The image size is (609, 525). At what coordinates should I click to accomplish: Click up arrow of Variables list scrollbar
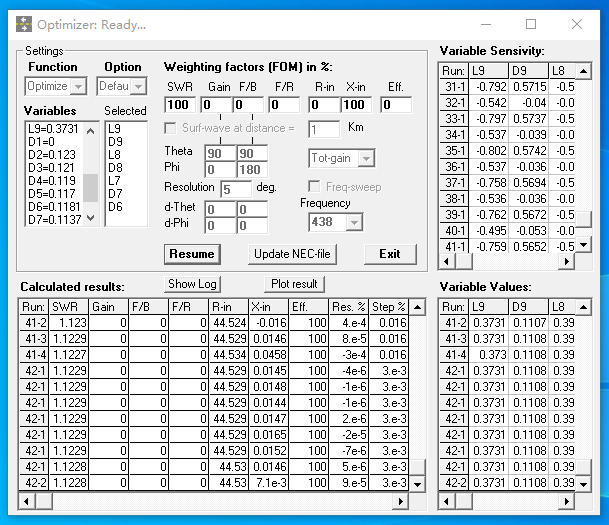[90, 131]
